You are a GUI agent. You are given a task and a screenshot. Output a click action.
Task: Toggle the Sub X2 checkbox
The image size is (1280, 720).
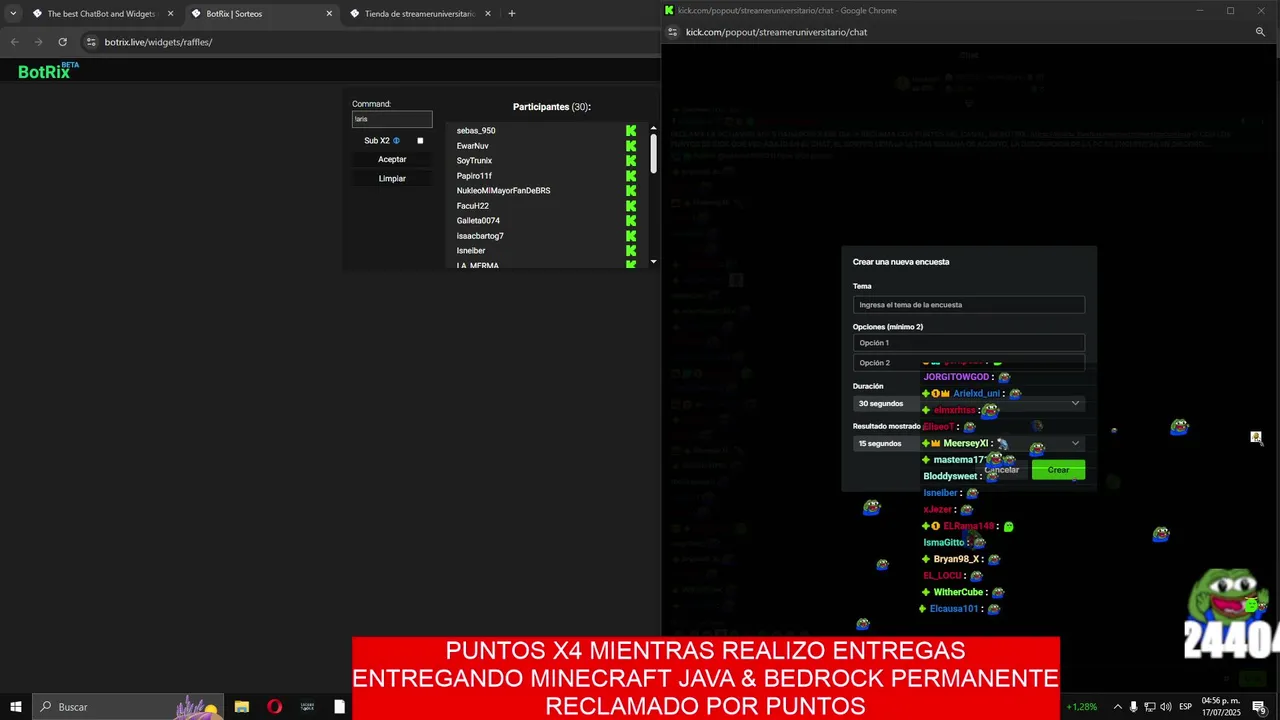pos(420,141)
